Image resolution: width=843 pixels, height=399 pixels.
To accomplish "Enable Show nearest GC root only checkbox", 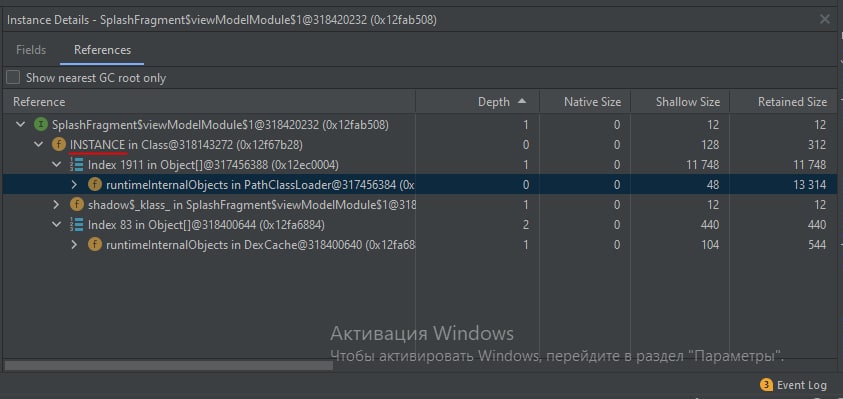I will click(13, 77).
